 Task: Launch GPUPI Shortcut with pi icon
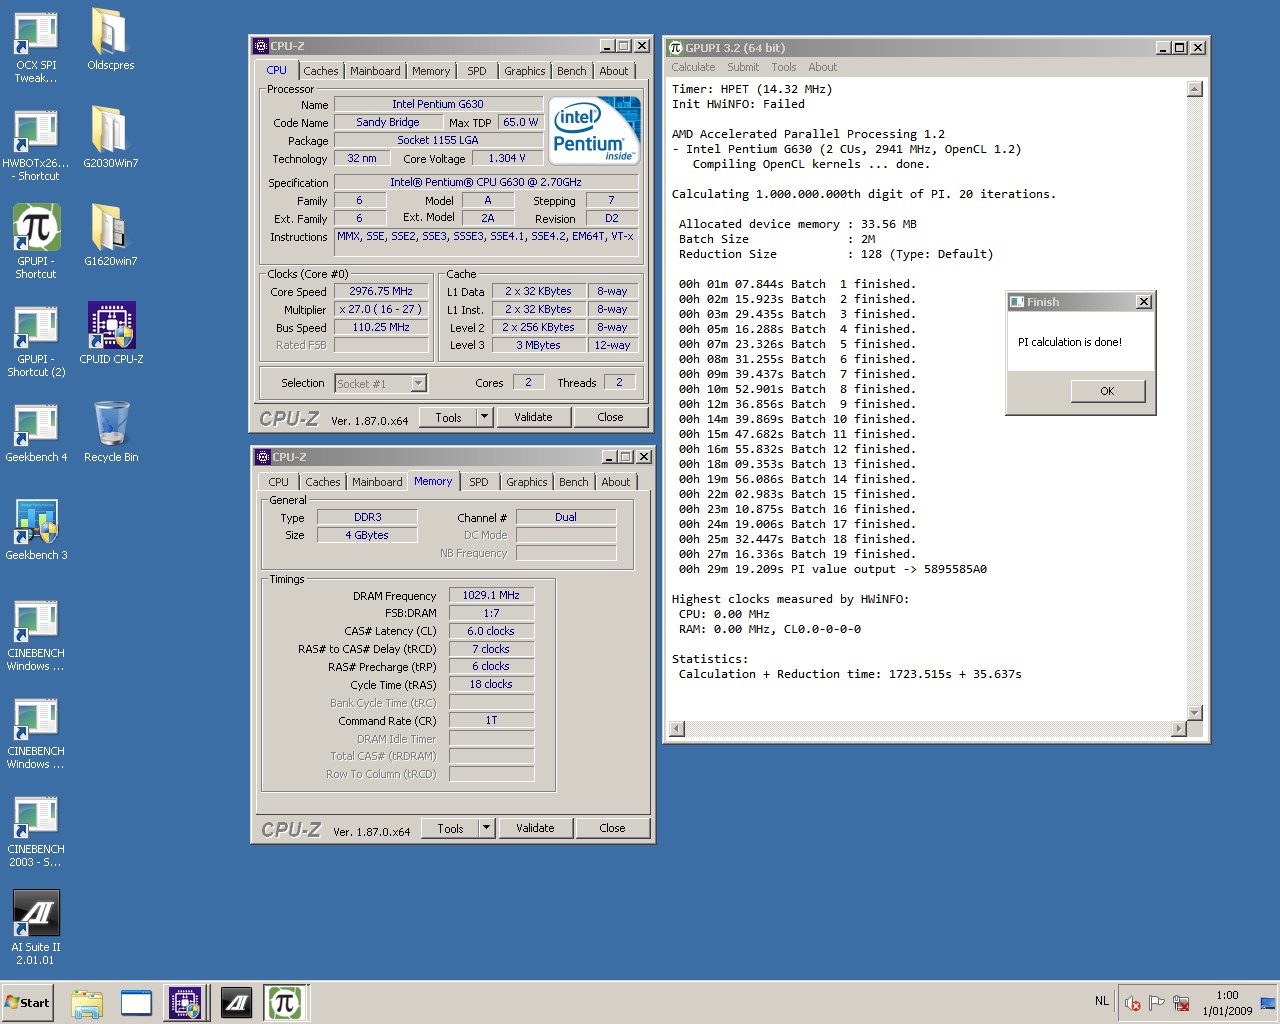(36, 241)
